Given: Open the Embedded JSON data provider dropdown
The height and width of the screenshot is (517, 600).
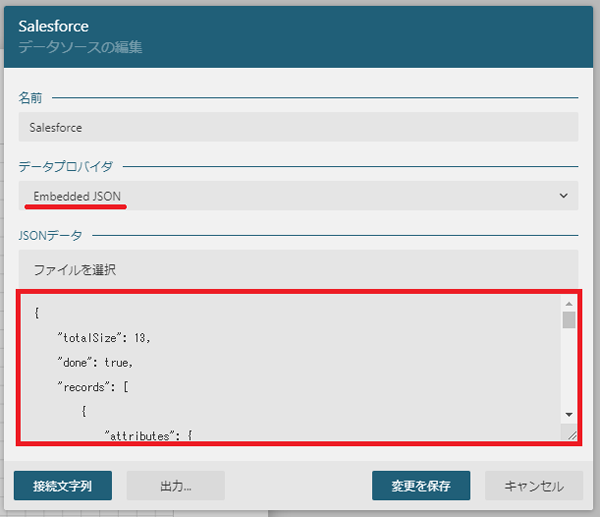Looking at the screenshot, I should point(298,196).
